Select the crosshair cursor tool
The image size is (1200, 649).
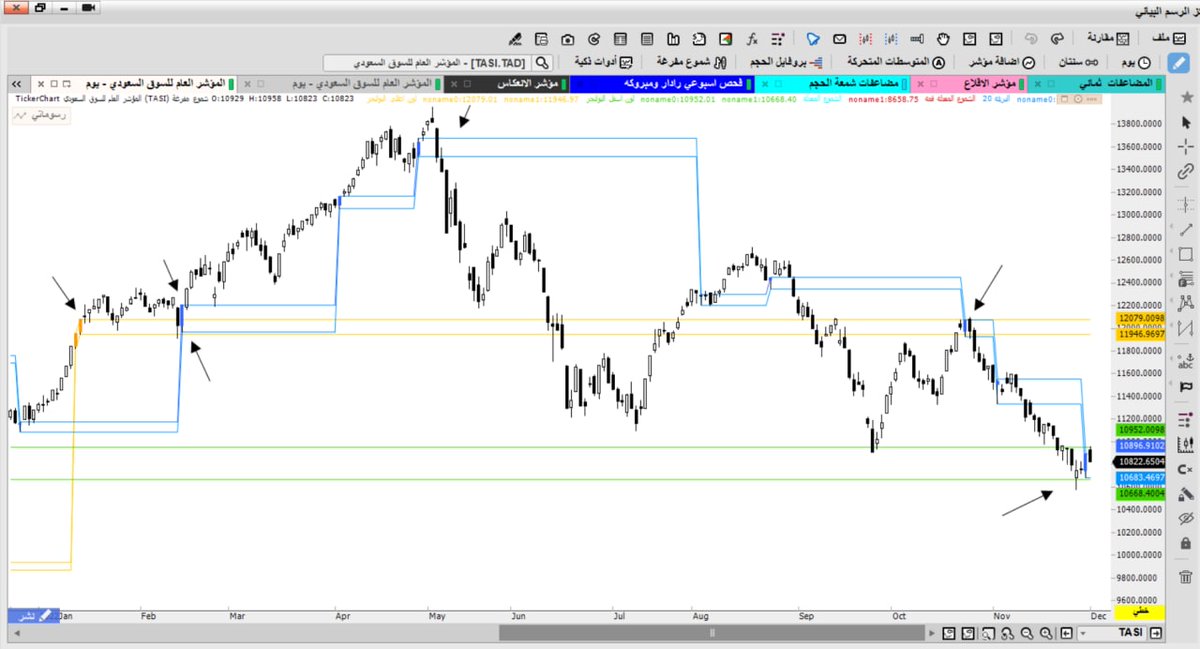tap(1185, 146)
